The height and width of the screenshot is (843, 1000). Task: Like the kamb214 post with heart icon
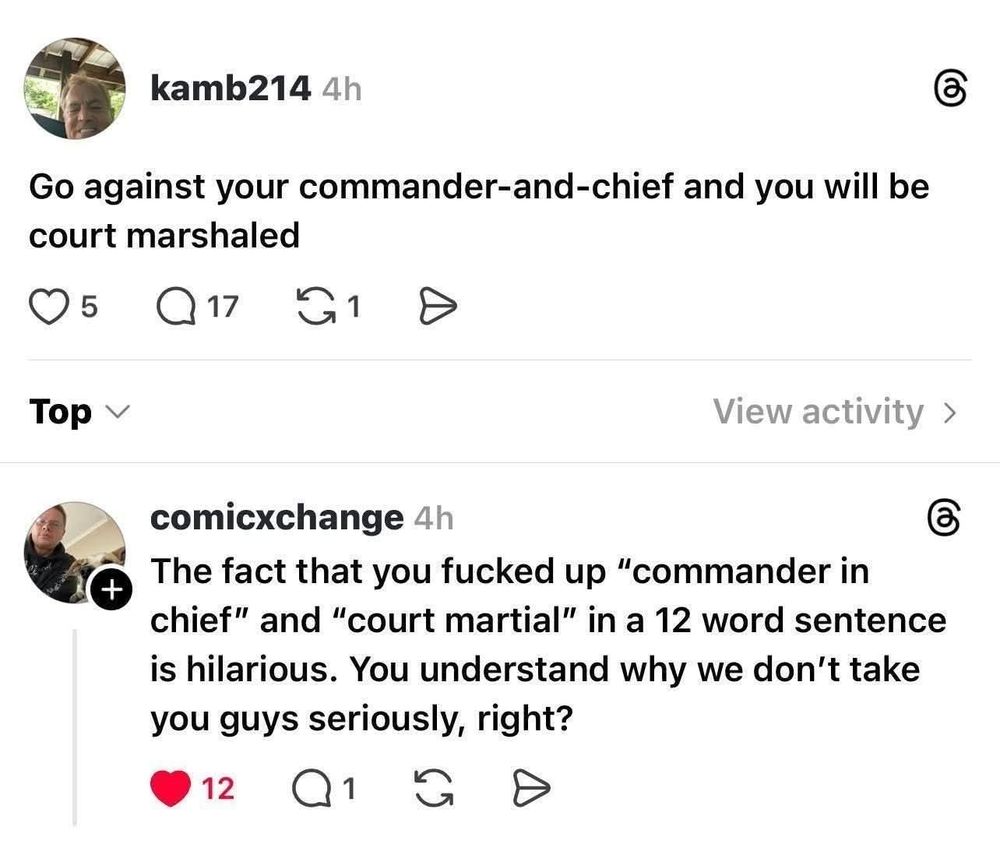click(50, 307)
